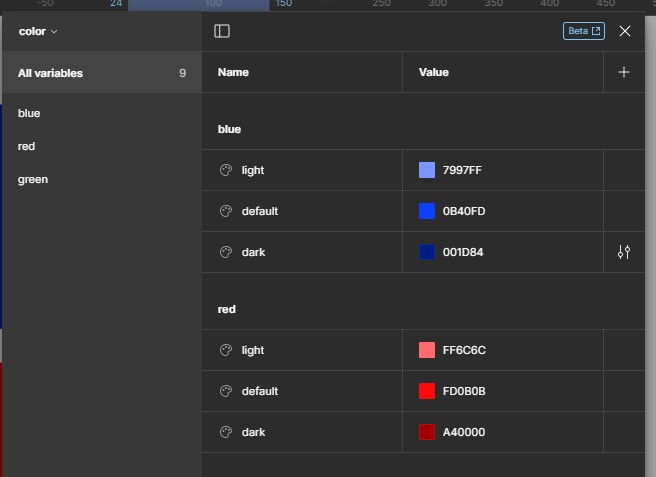Open the color collection dropdown

pos(38,31)
